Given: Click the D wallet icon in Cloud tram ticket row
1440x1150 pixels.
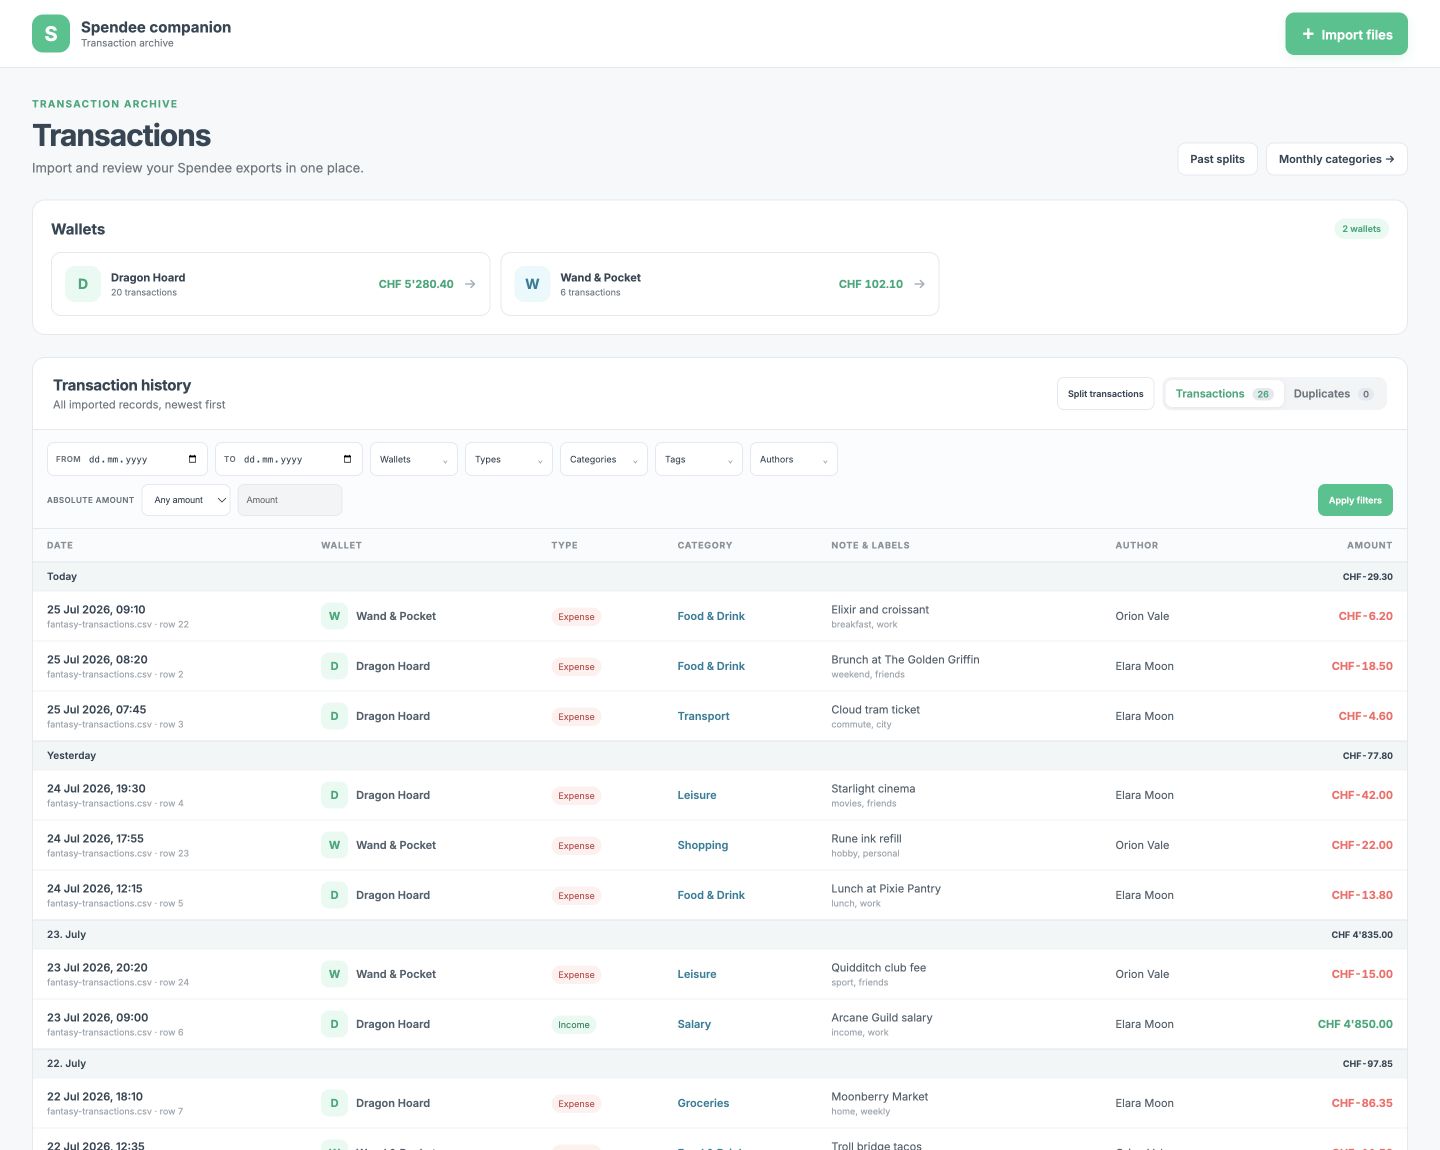Looking at the screenshot, I should 334,716.
